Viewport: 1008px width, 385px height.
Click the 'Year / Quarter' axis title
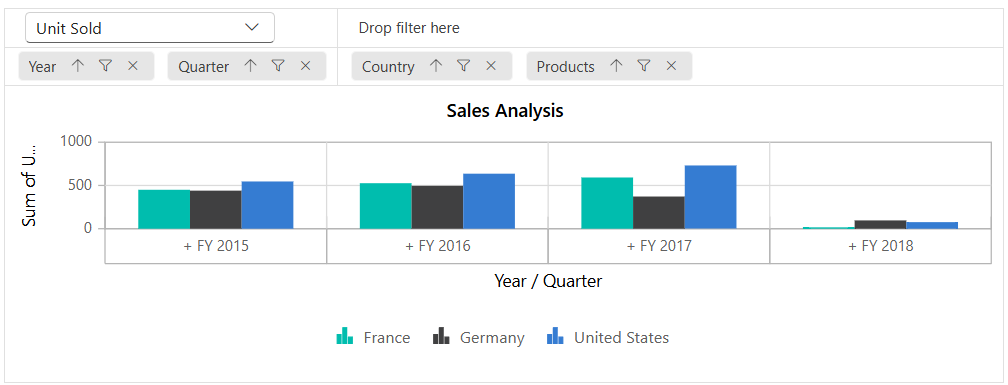[548, 281]
